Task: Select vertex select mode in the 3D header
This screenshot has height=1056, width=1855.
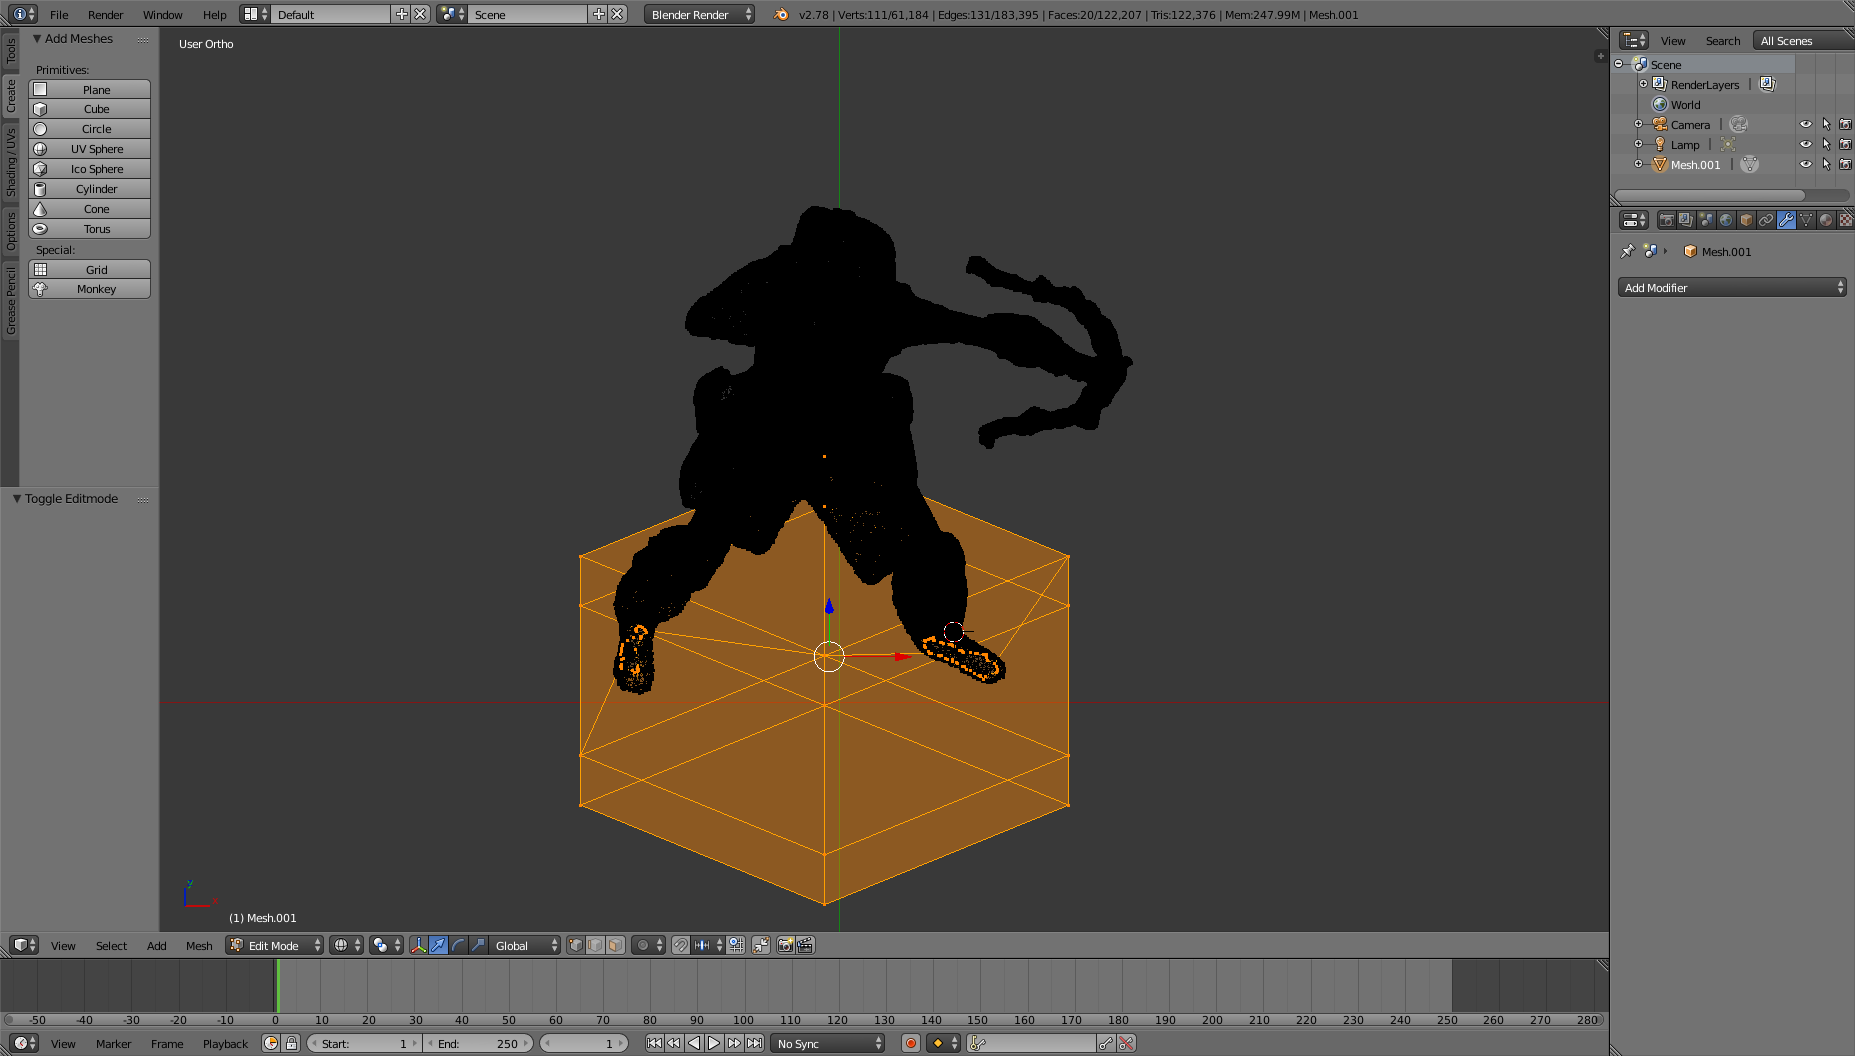Action: tap(575, 945)
